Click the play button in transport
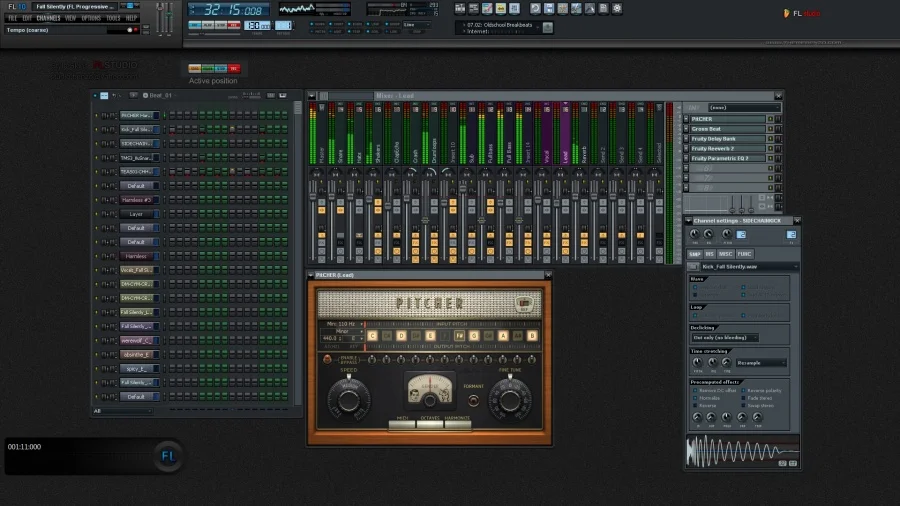This screenshot has width=900, height=506. tap(208, 25)
